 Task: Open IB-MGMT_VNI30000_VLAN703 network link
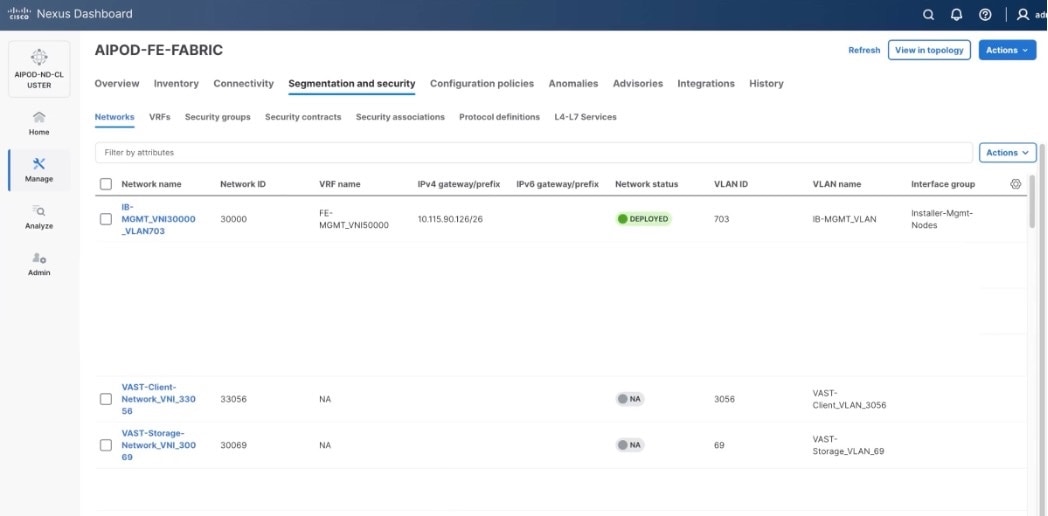158,219
